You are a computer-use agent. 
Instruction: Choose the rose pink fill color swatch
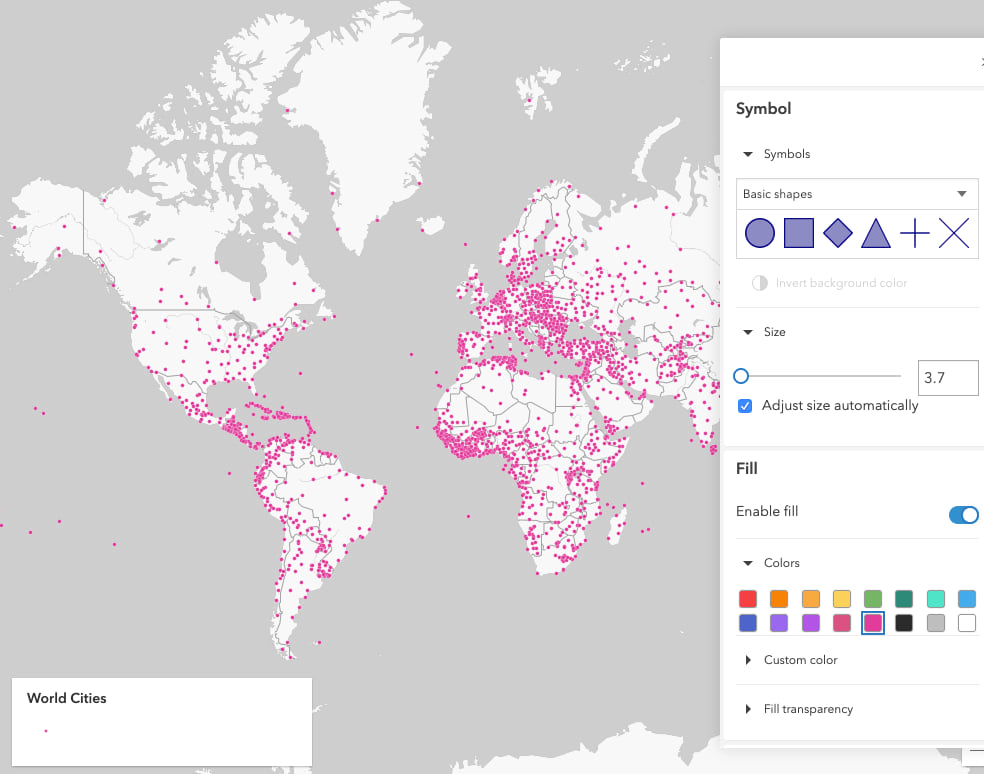pos(842,623)
